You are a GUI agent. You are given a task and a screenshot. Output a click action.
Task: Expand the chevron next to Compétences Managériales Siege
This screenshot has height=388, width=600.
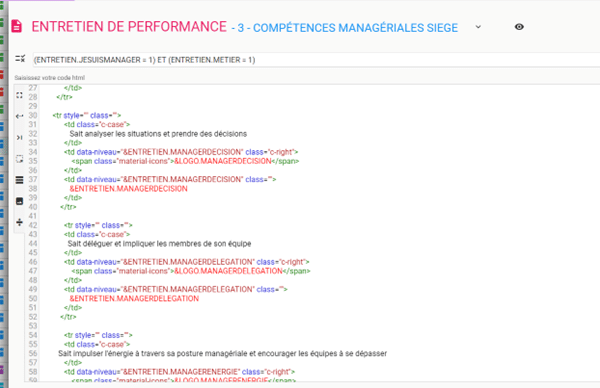(x=478, y=27)
